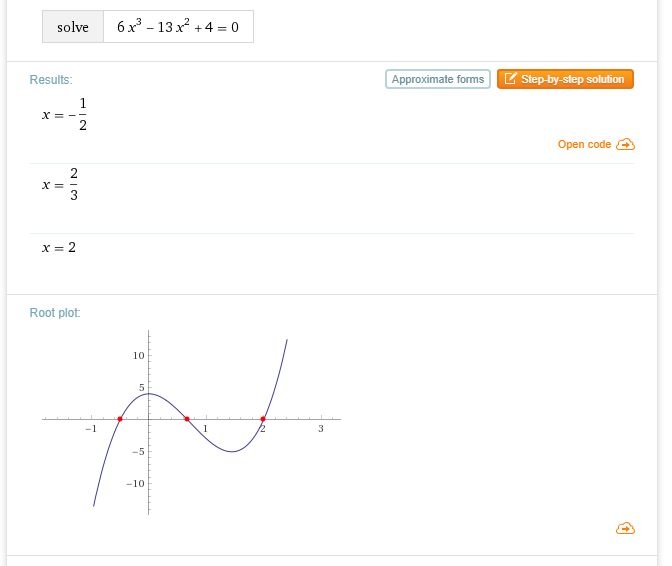The width and height of the screenshot is (672, 566).
Task: Follow the Open code link
Action: tap(584, 145)
